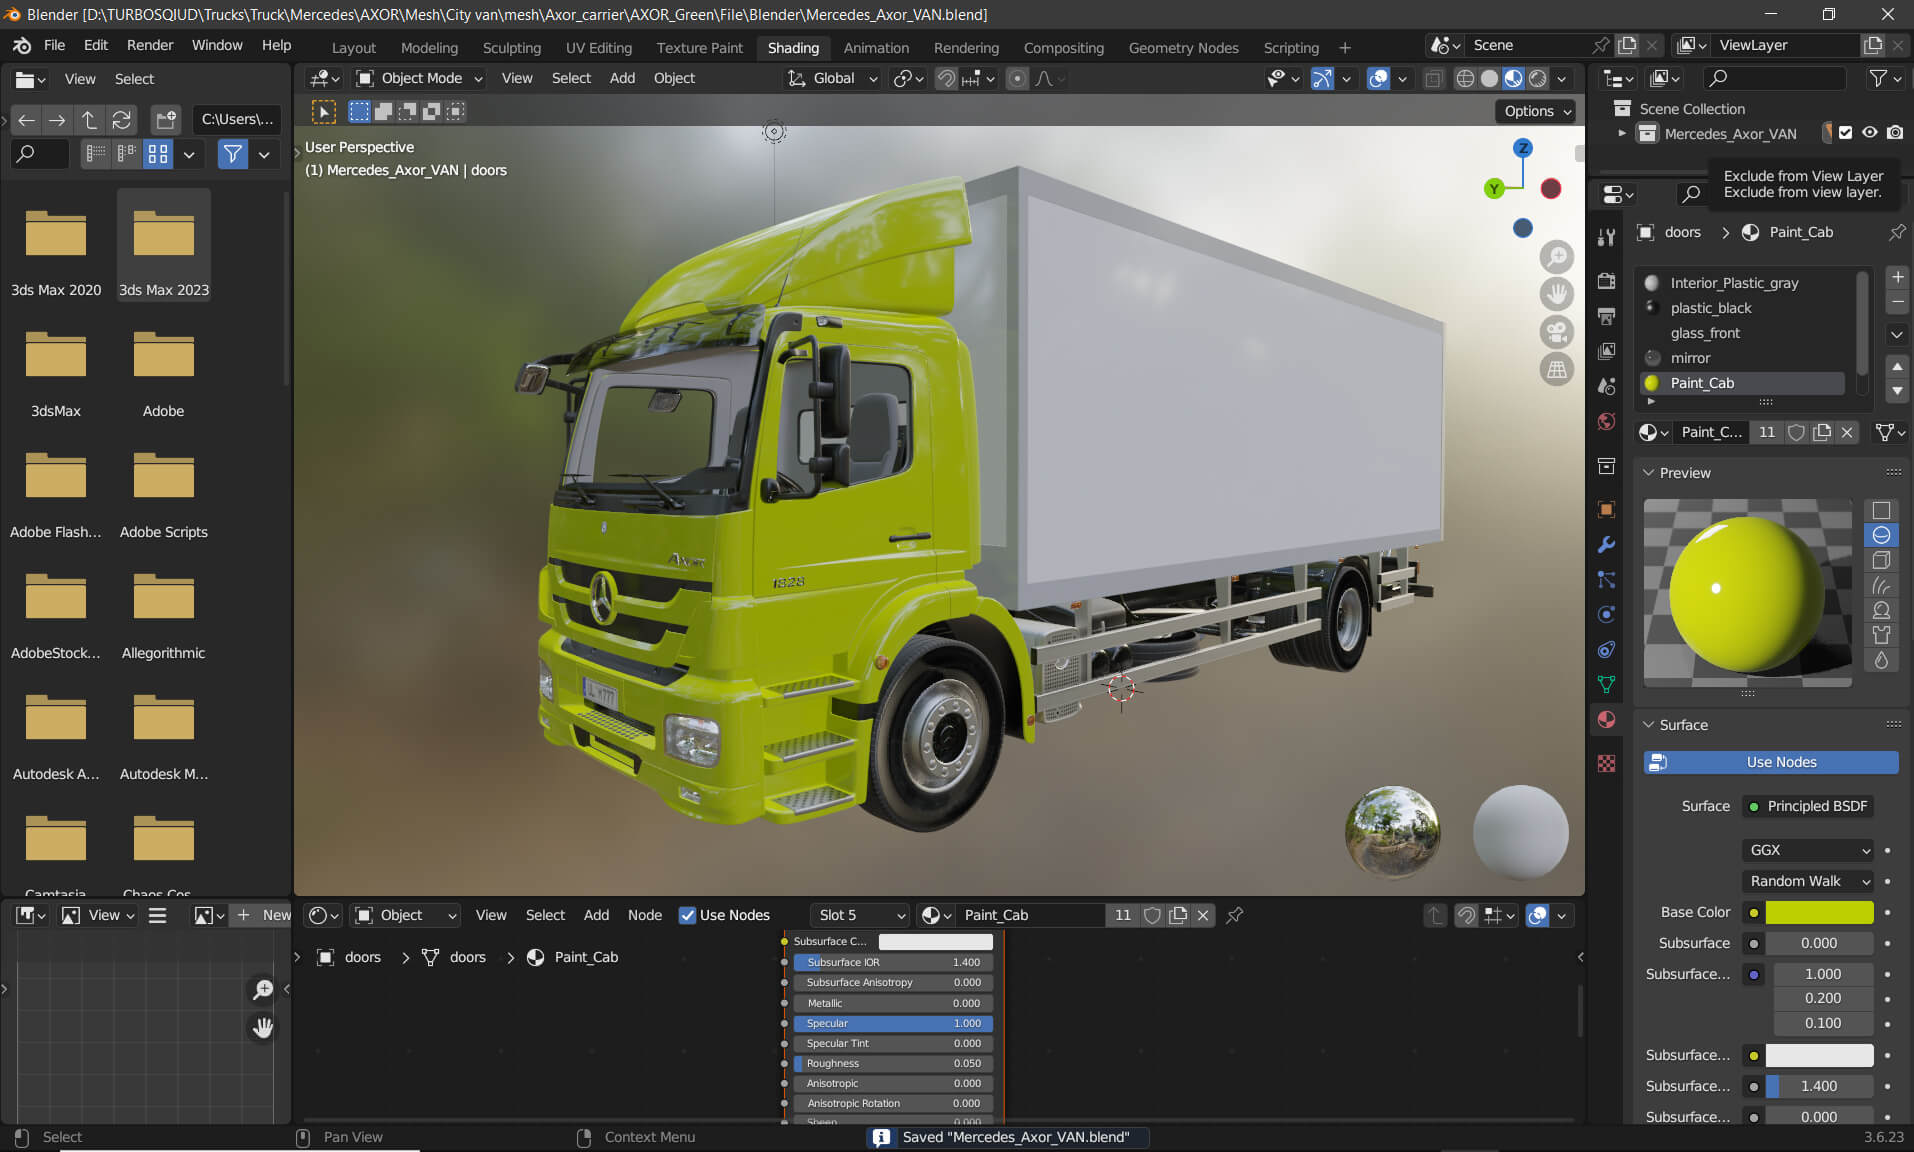Click the viewport zoom magnifier gizmo
The height and width of the screenshot is (1152, 1914).
tap(1557, 257)
